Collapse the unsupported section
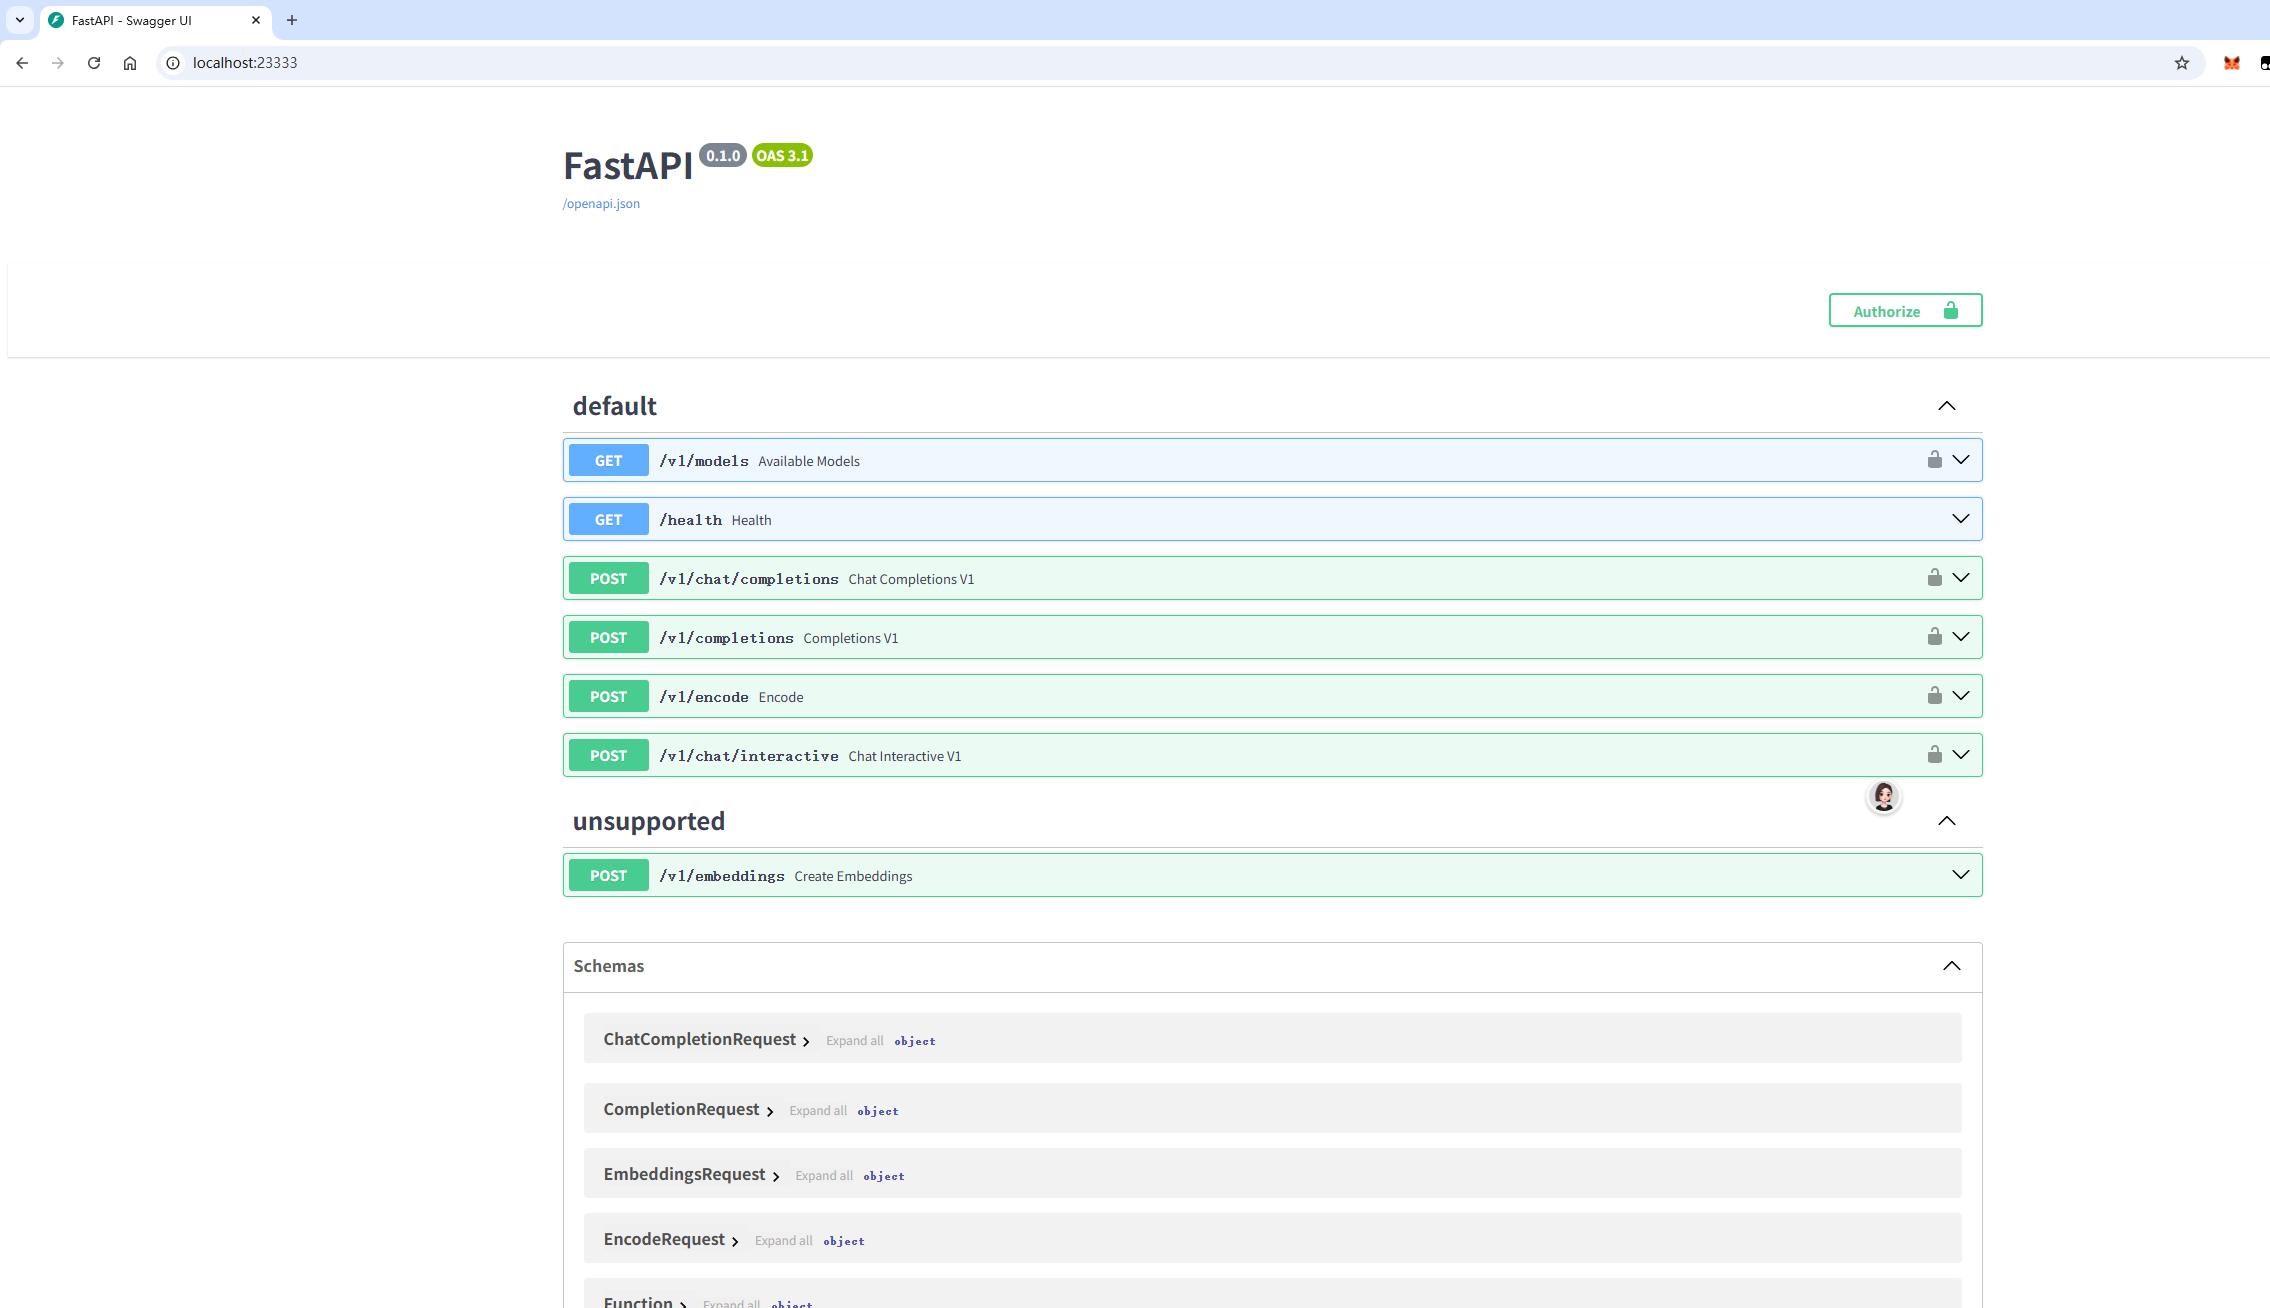 coord(1946,821)
